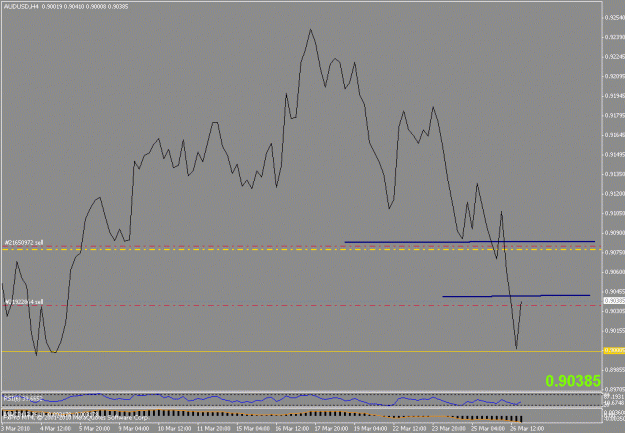Screen dimensions: 625x433
Task: Click the '15 Mar 04:00' time label
Action: (253, 429)
